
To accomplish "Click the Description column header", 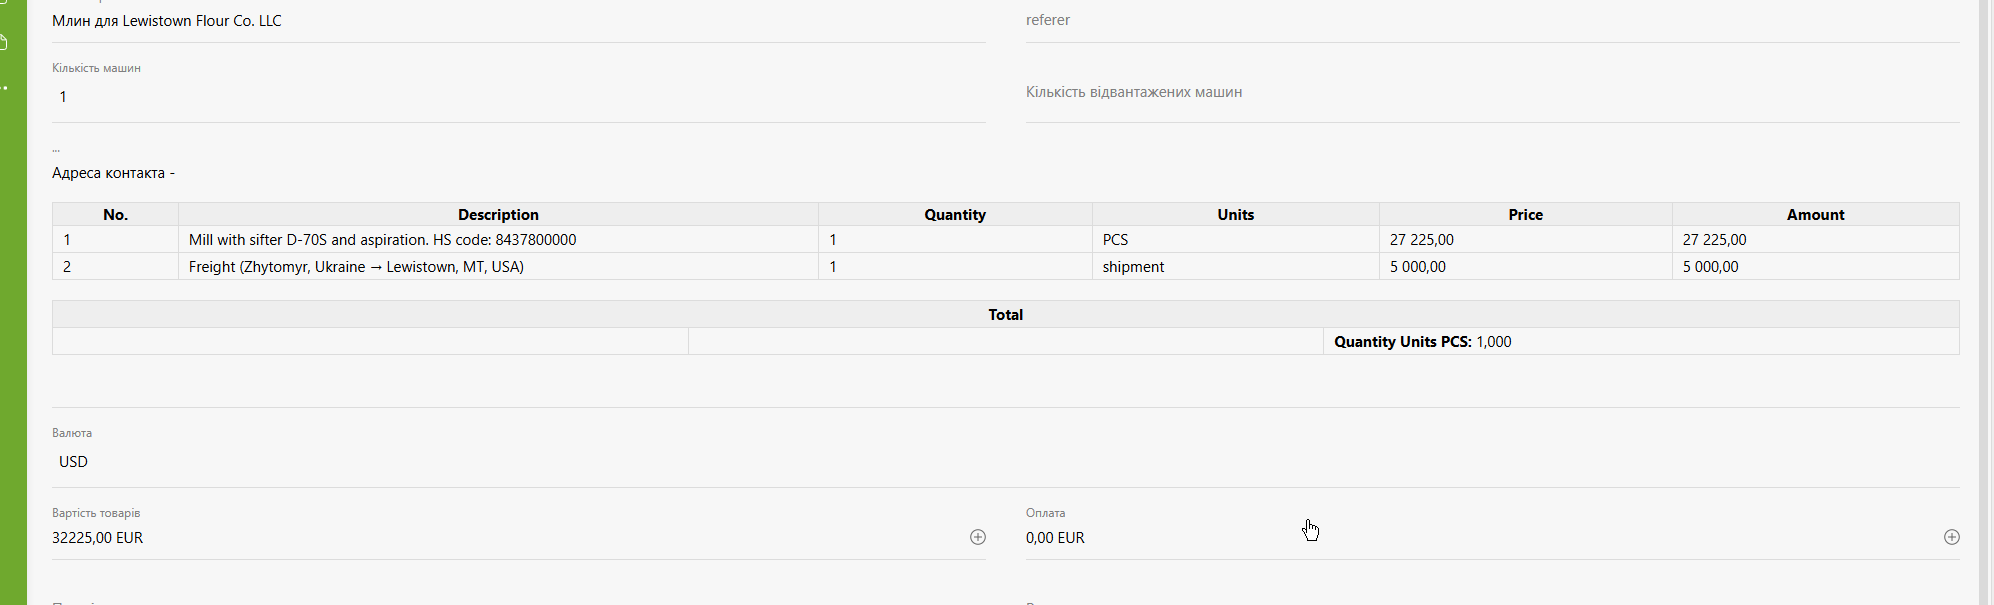I will (x=498, y=215).
